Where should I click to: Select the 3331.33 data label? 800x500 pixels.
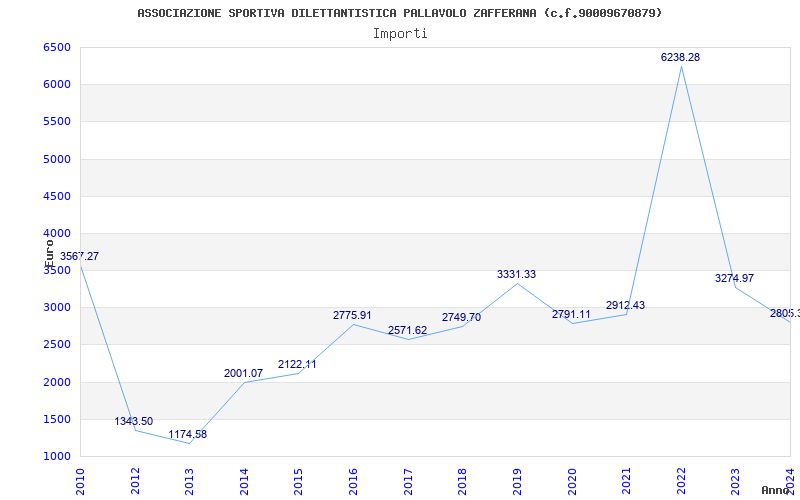[517, 274]
